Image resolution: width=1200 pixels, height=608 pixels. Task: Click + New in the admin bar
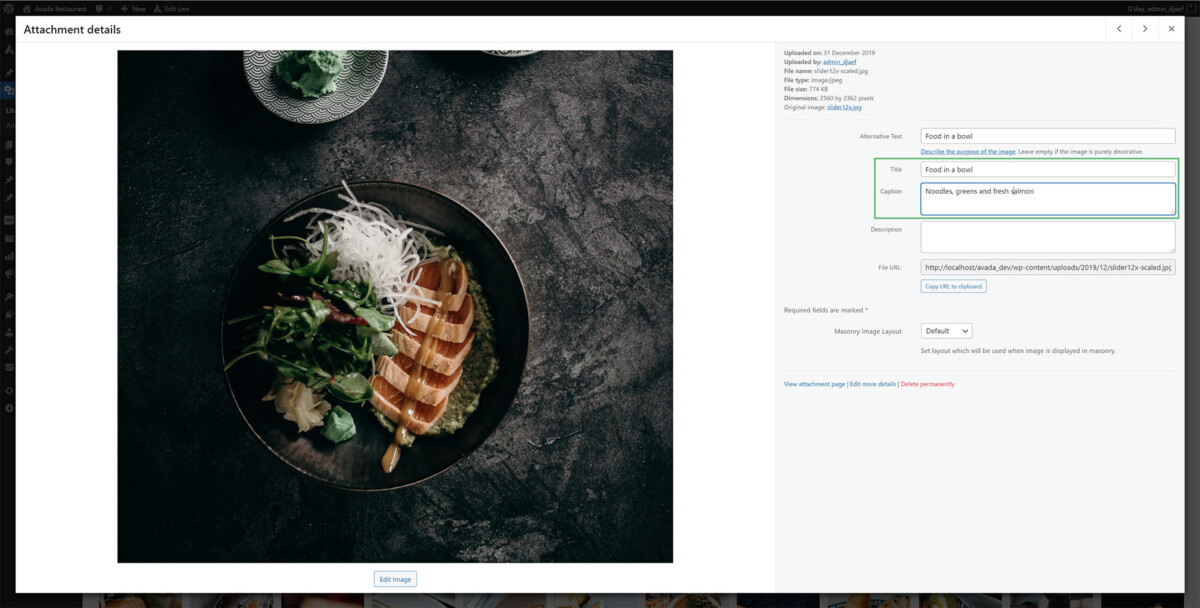135,7
